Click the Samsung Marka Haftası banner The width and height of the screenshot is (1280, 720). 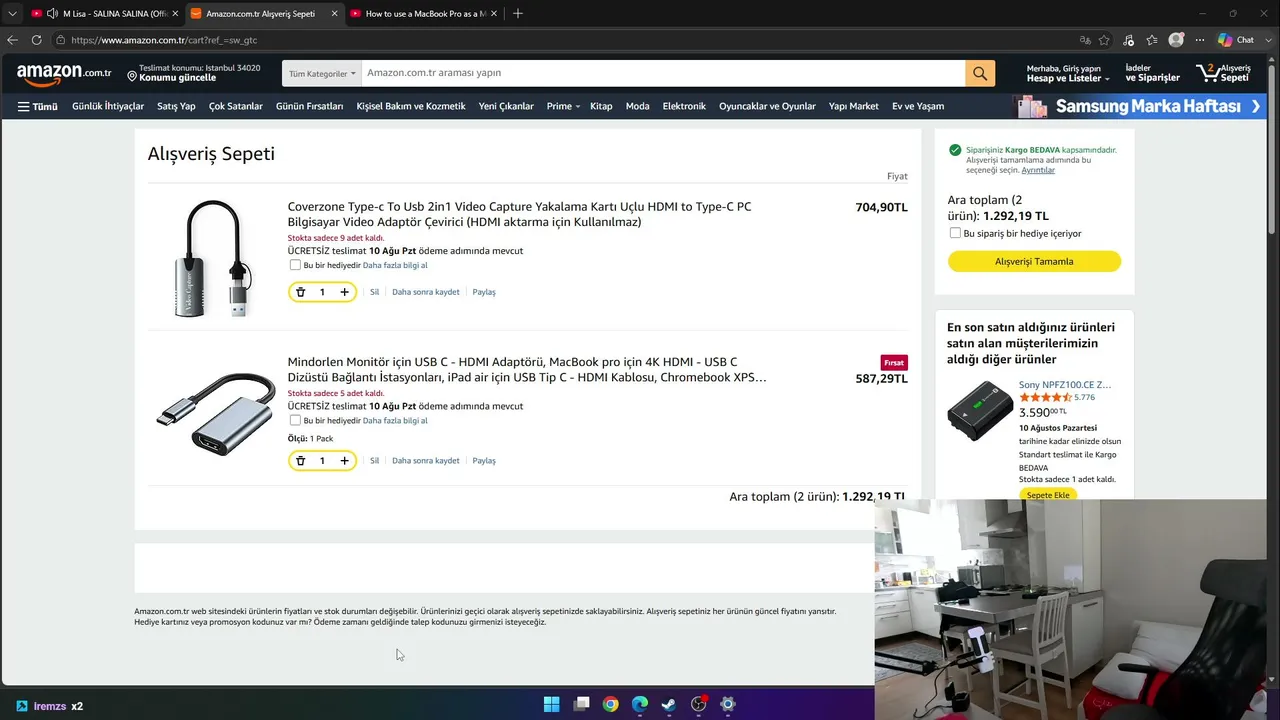pos(1139,106)
